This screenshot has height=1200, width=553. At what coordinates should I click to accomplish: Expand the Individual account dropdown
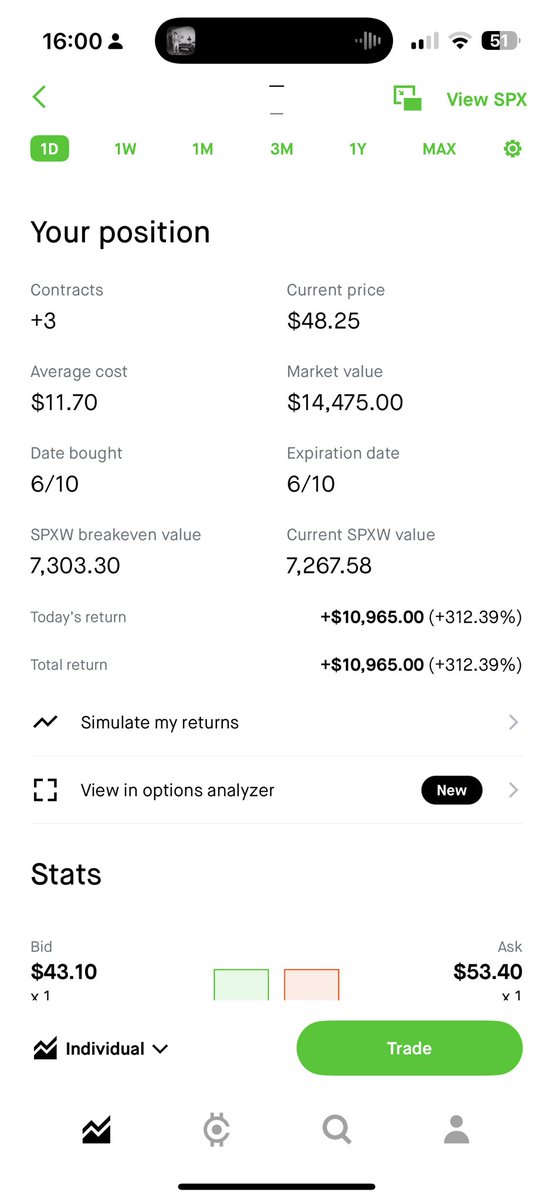100,1049
